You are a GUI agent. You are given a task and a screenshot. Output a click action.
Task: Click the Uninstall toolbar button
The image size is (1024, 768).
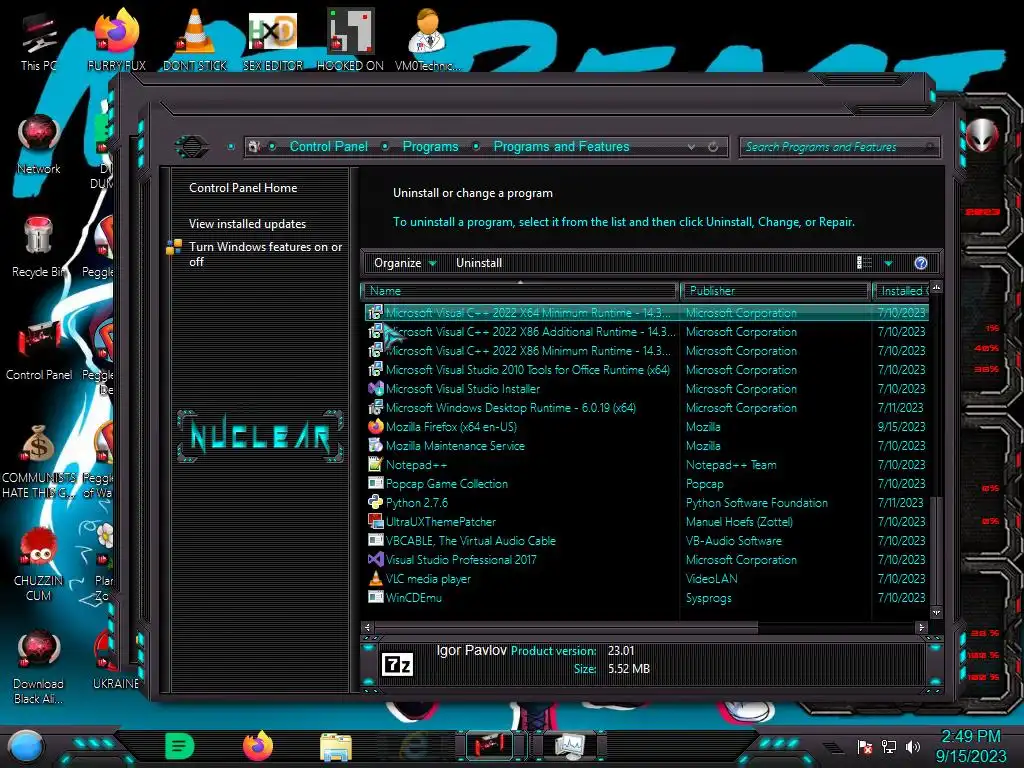tap(479, 263)
